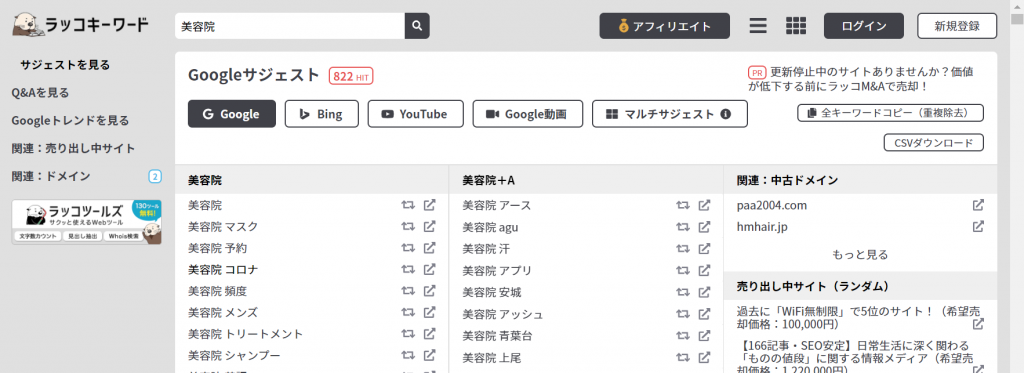1024x373 pixels.
Task: Open external link for 美容院 アース
Action: click(704, 205)
